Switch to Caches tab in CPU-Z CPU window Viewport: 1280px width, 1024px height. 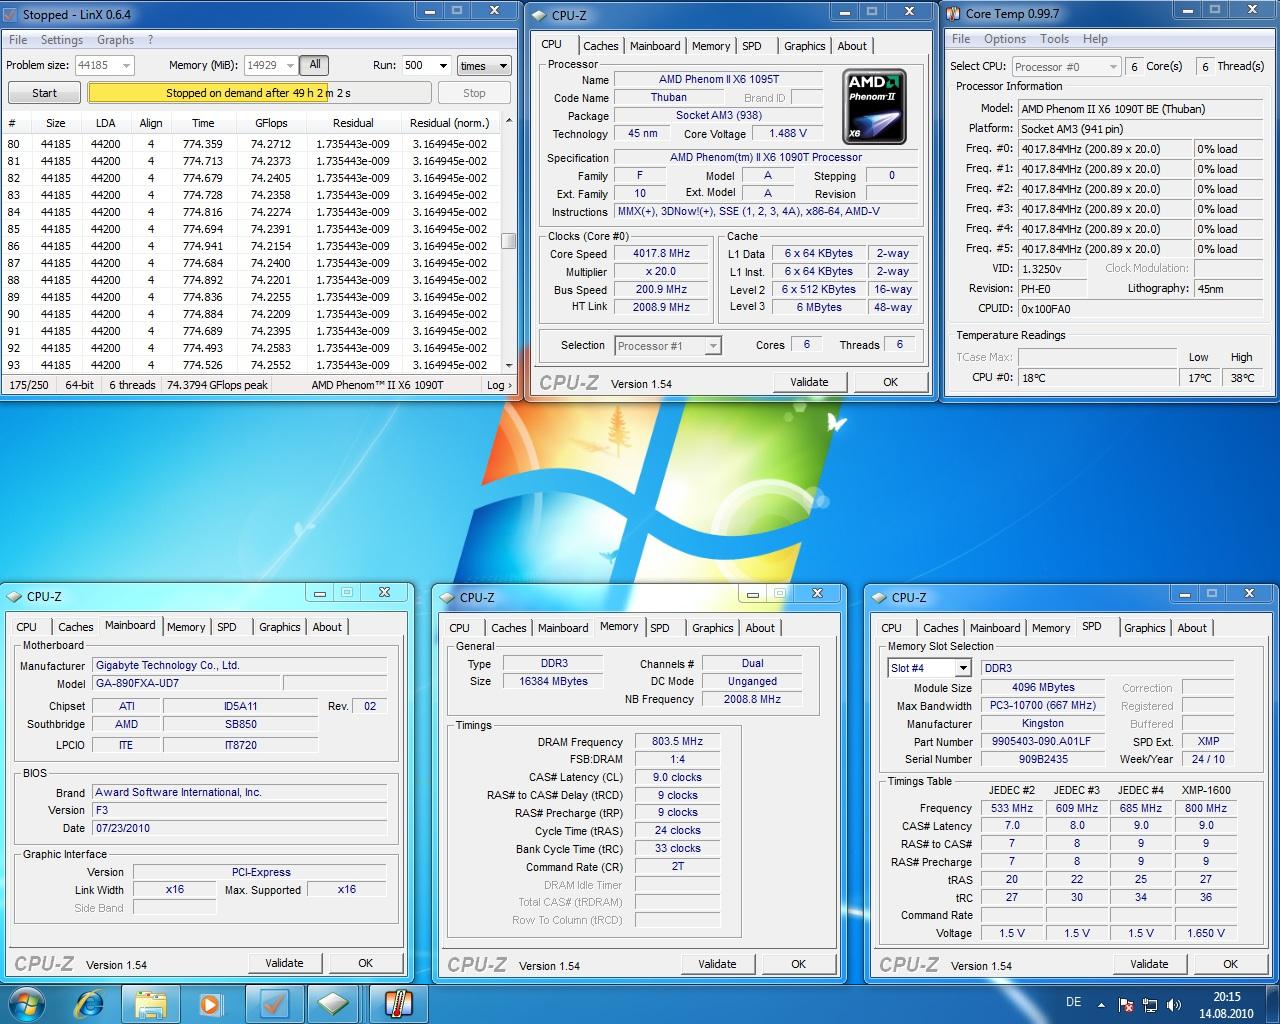pyautogui.click(x=600, y=46)
